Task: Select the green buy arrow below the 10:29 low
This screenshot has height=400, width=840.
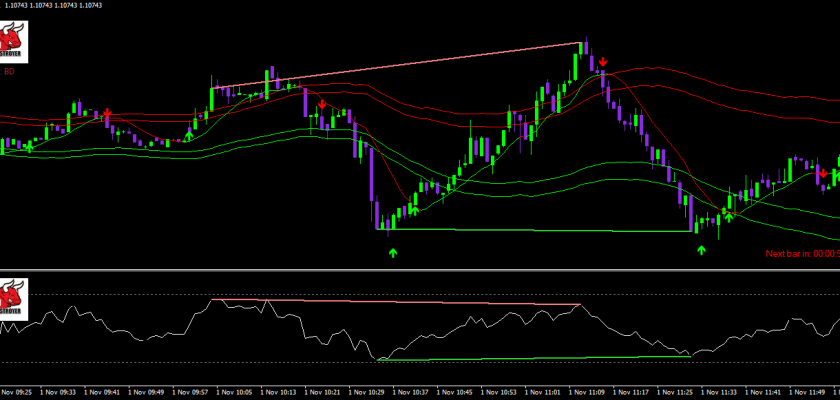Action: tap(393, 252)
